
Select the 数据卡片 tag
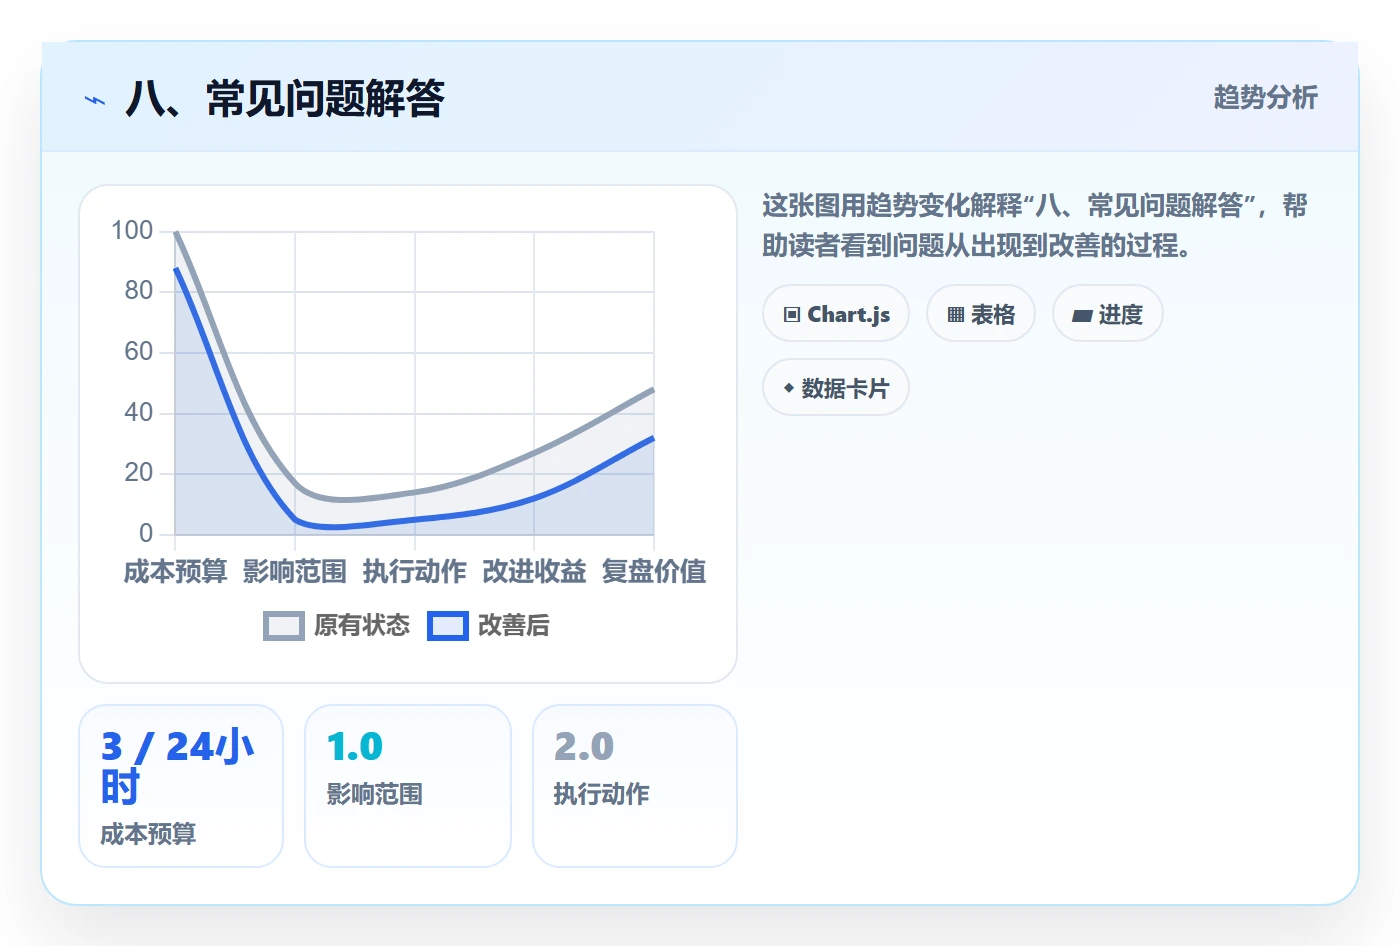click(x=836, y=388)
